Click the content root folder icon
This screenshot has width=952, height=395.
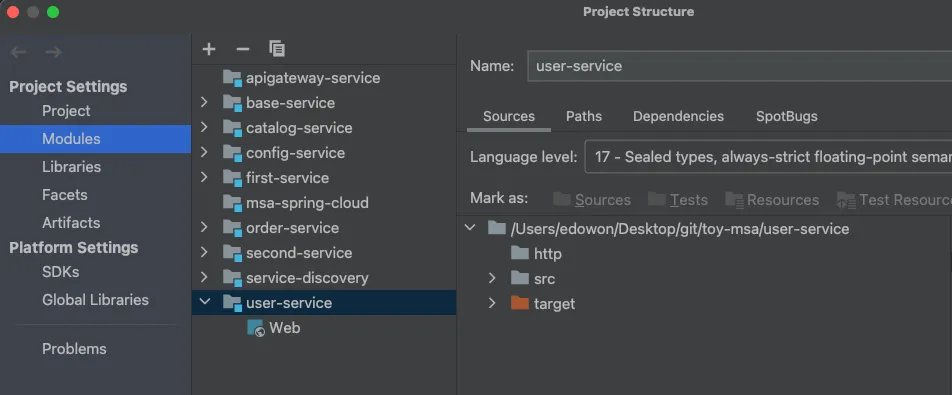pyautogui.click(x=497, y=228)
